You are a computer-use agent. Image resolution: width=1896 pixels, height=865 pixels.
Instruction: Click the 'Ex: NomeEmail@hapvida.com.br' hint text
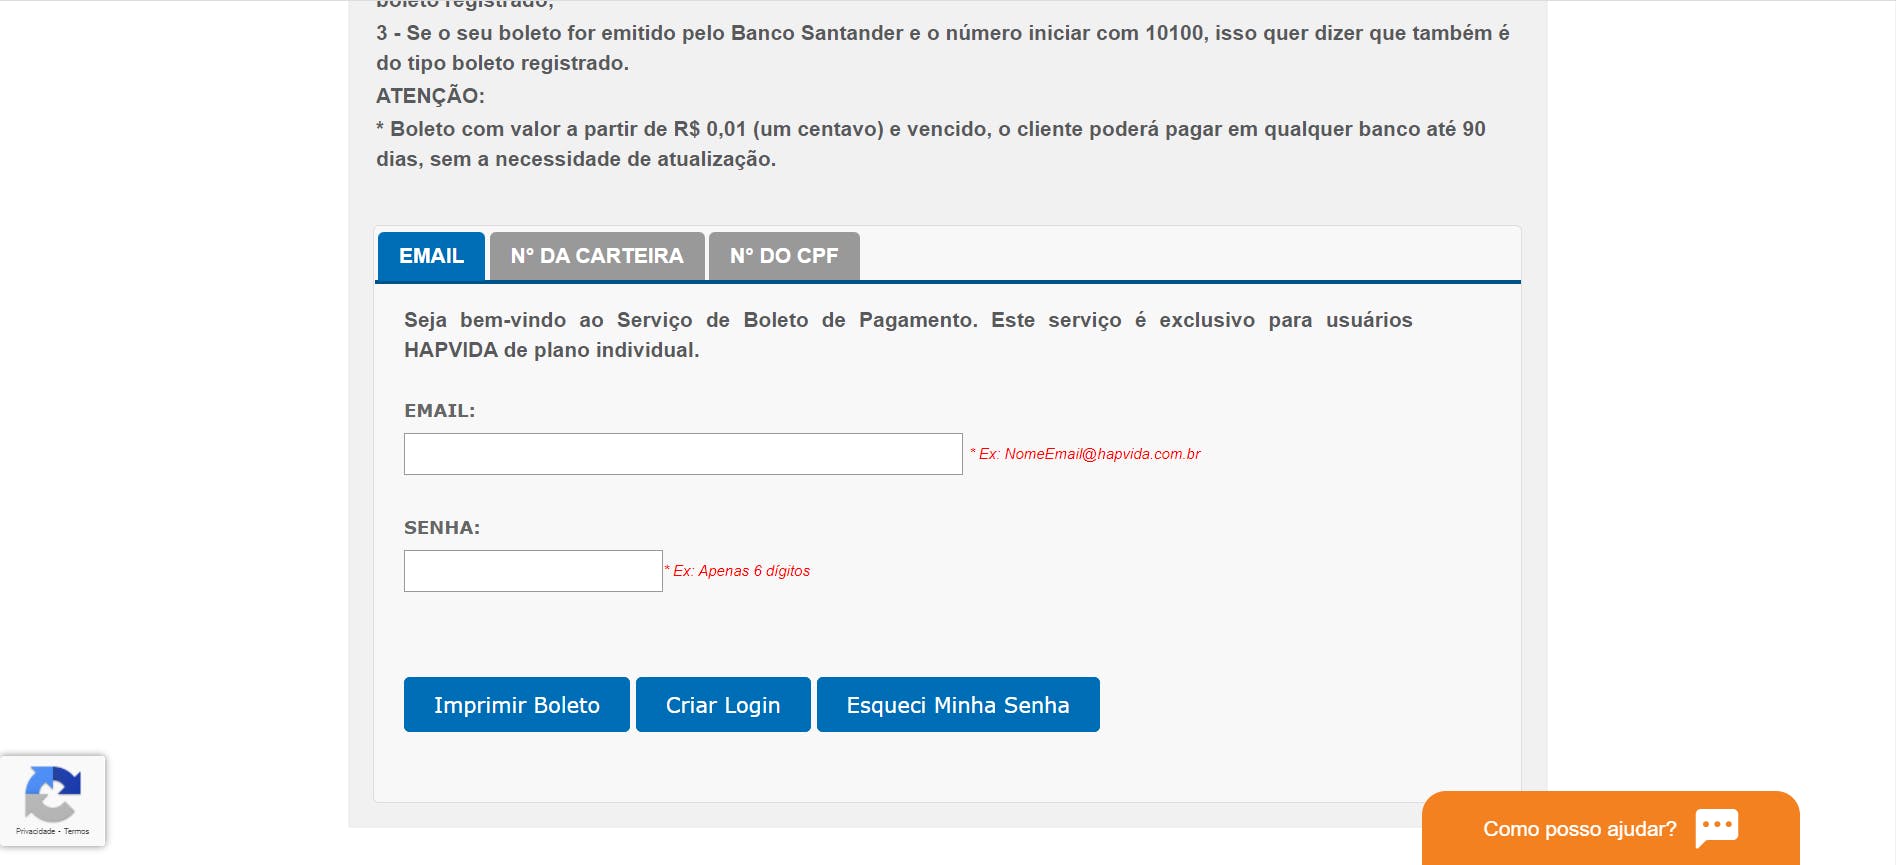click(x=1085, y=454)
